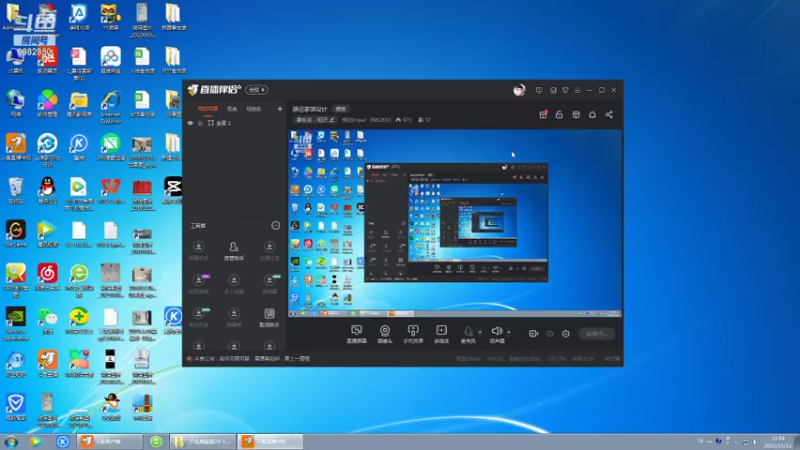Open the media player taskbar icon
The image size is (800, 450).
pos(36,442)
